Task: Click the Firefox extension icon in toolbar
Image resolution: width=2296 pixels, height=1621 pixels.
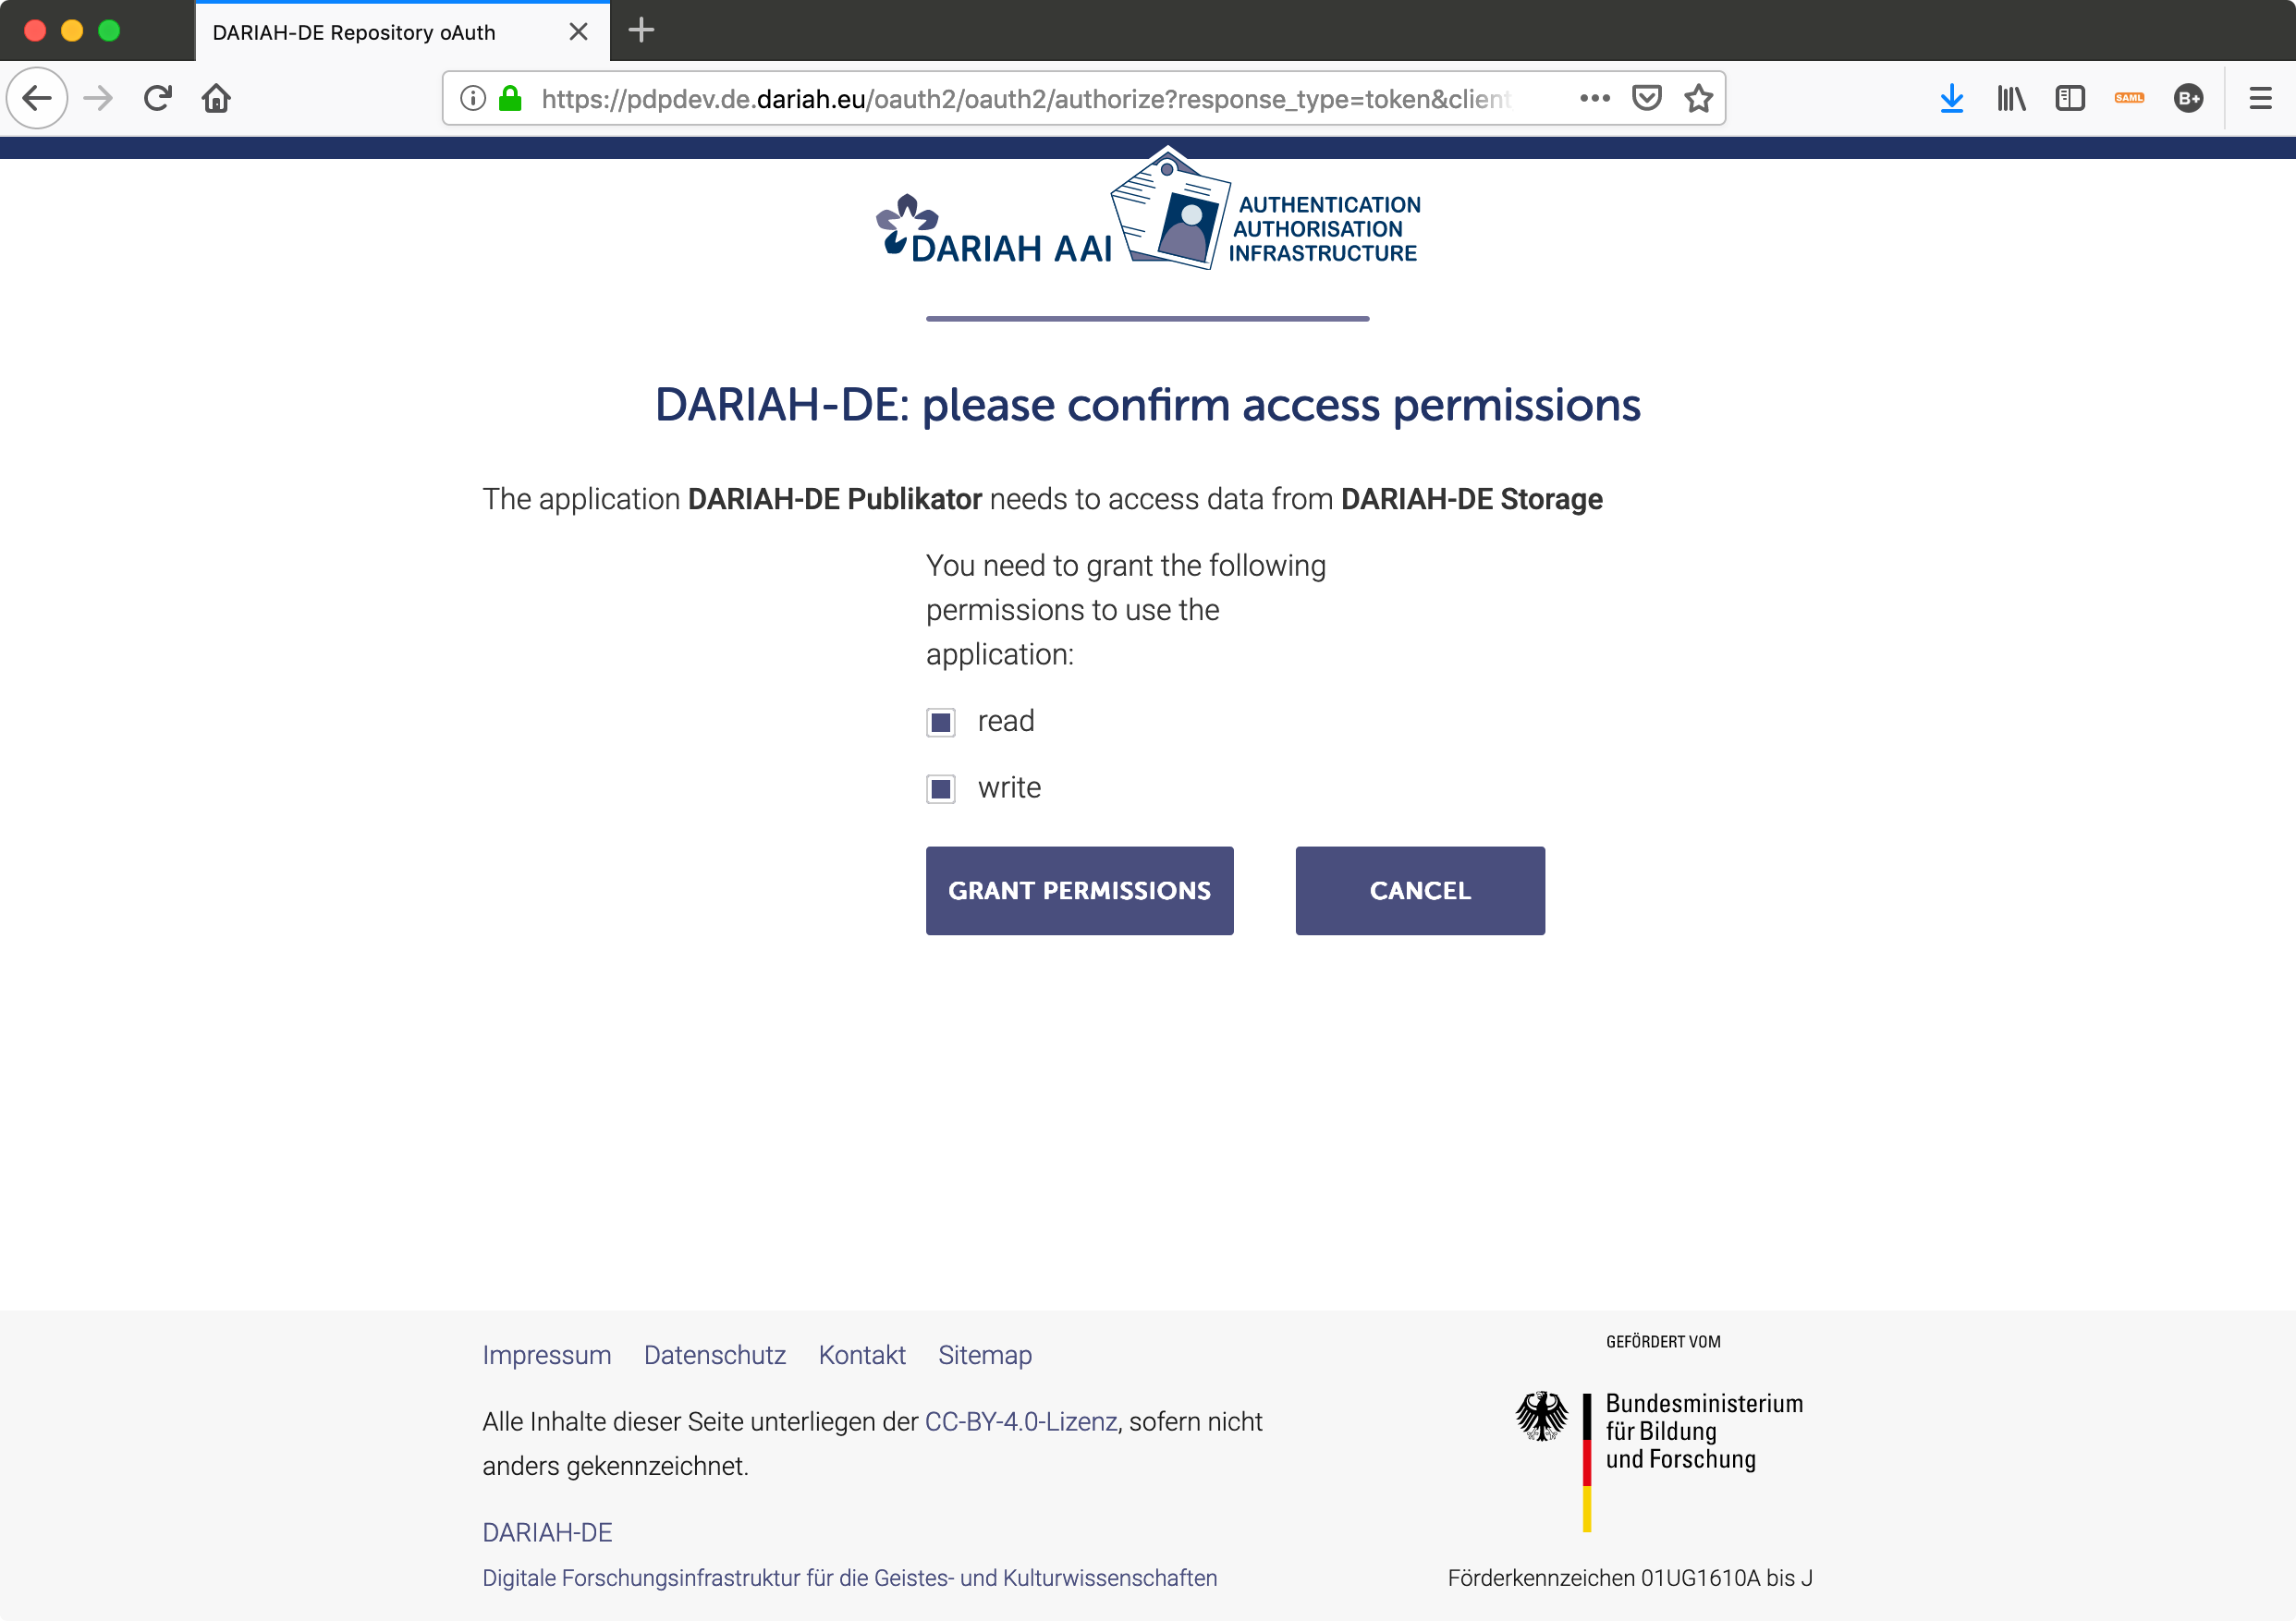Action: 2131,98
